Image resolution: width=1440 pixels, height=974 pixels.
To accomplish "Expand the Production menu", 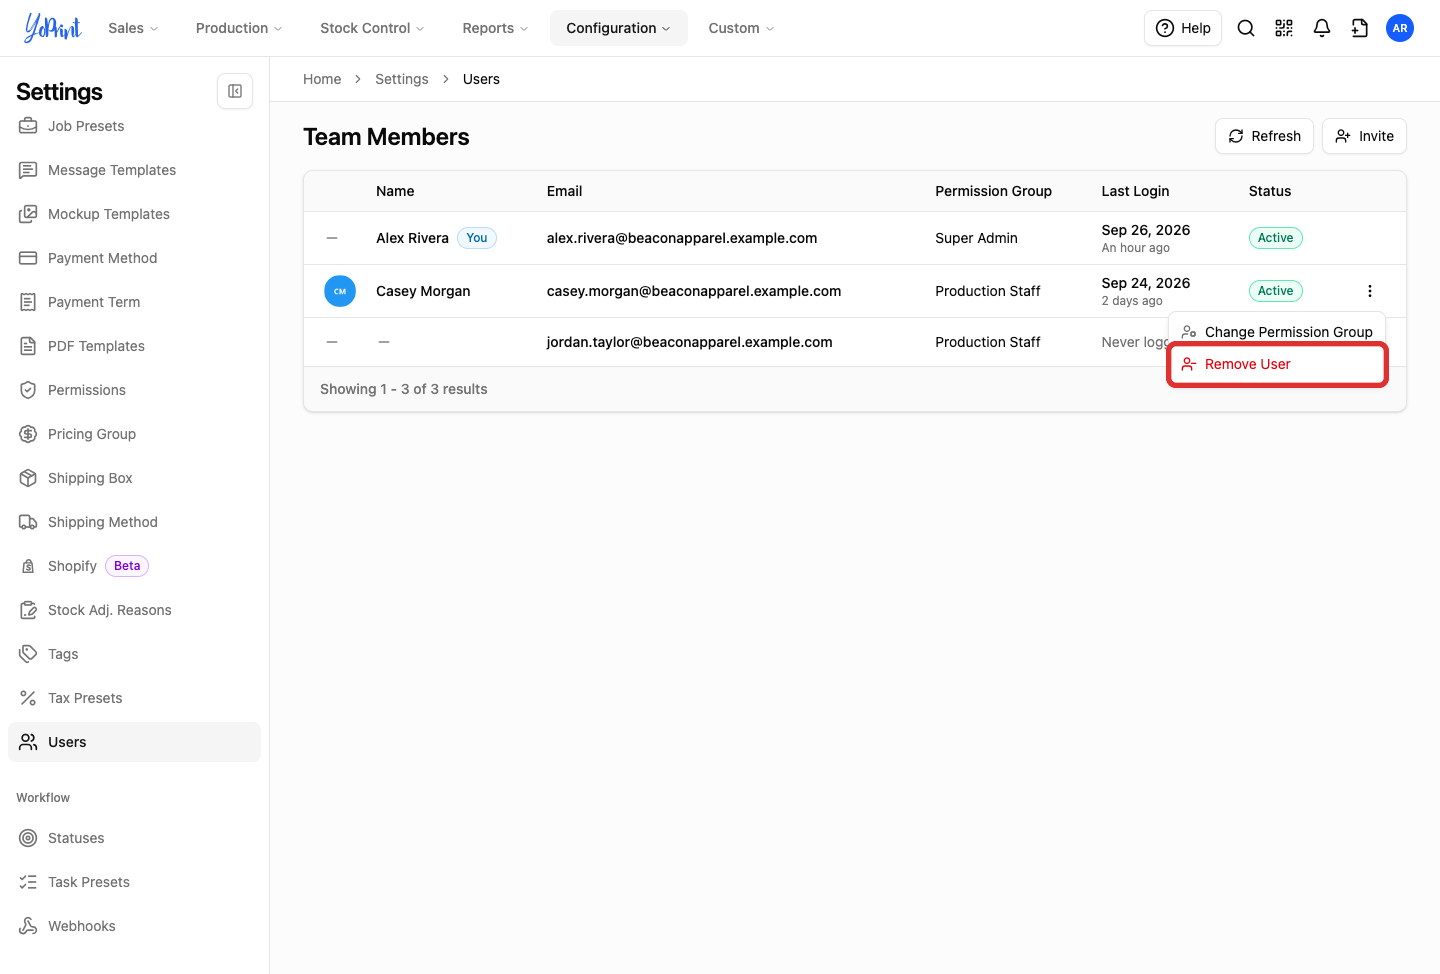I will click(239, 28).
